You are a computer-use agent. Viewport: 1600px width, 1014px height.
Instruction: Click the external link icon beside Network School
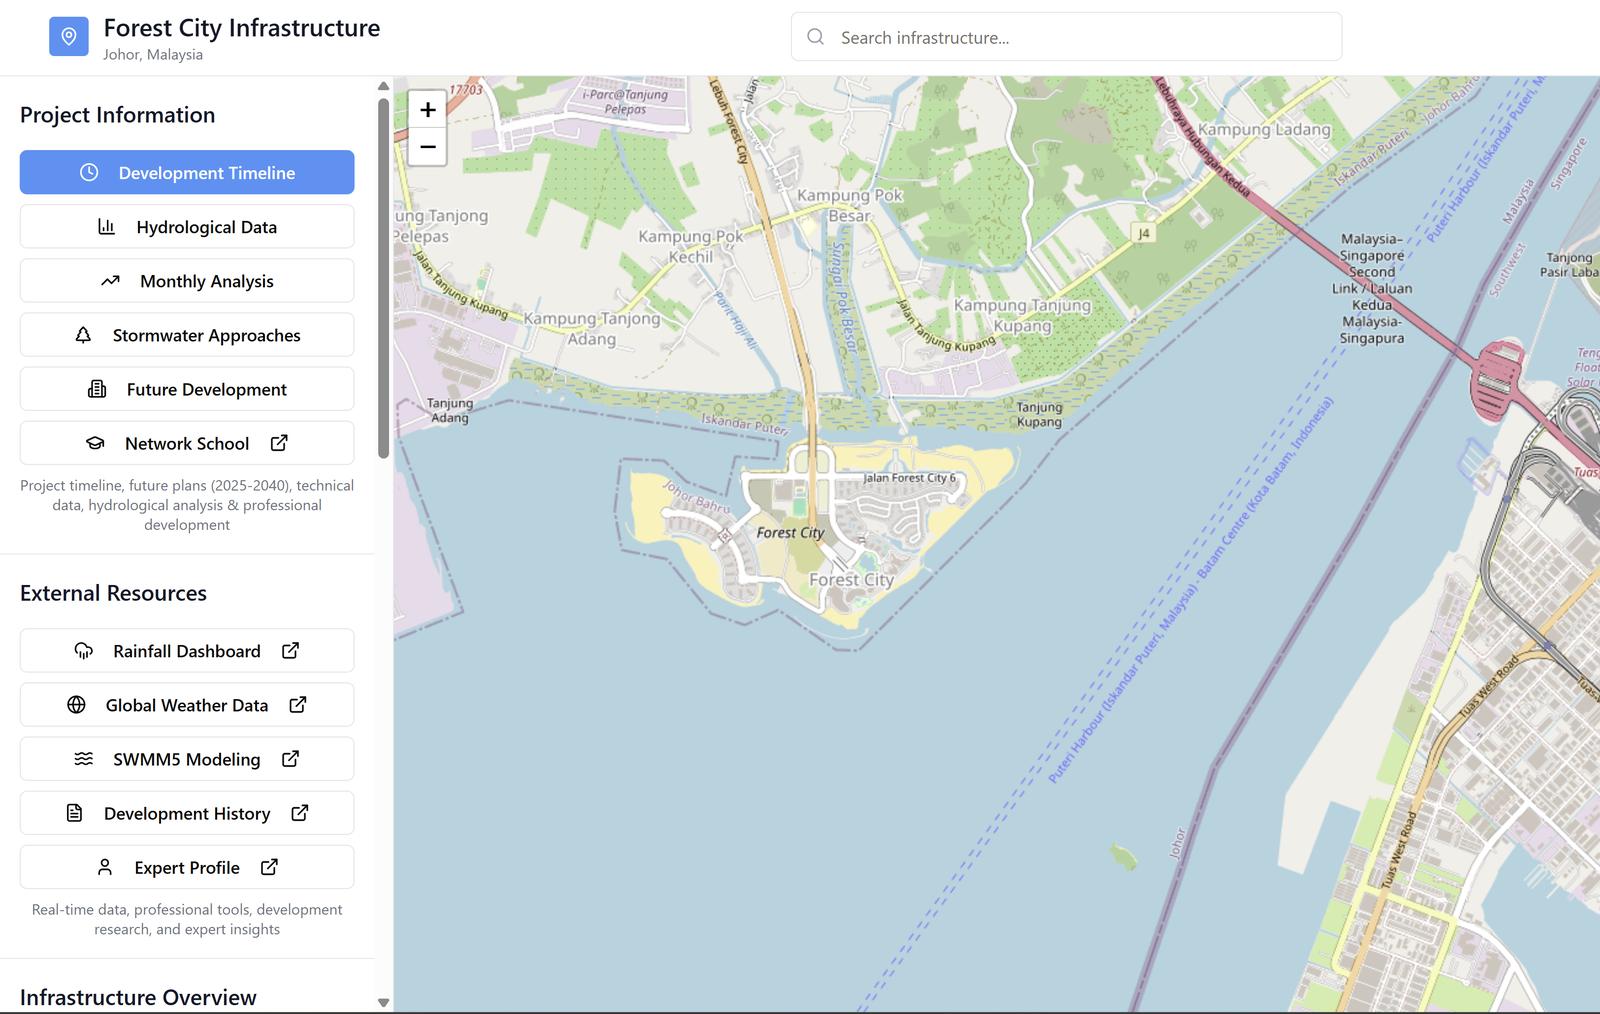coord(279,442)
